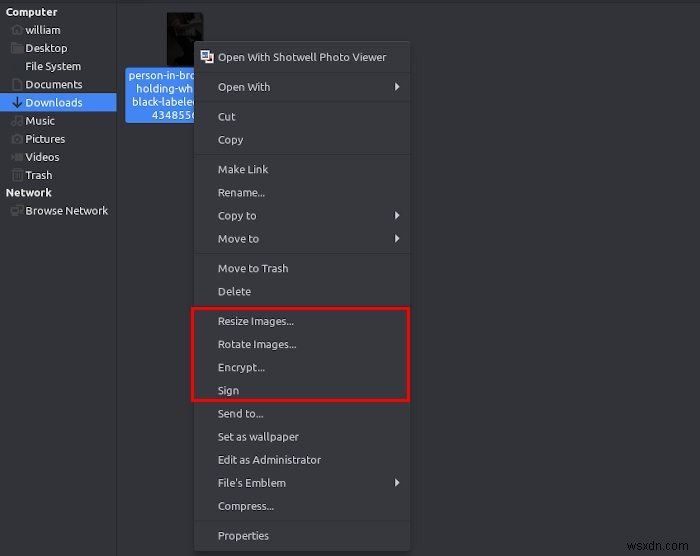Choose Resize Images... menu entry
Viewport: 700px width, 556px height.
coord(302,321)
